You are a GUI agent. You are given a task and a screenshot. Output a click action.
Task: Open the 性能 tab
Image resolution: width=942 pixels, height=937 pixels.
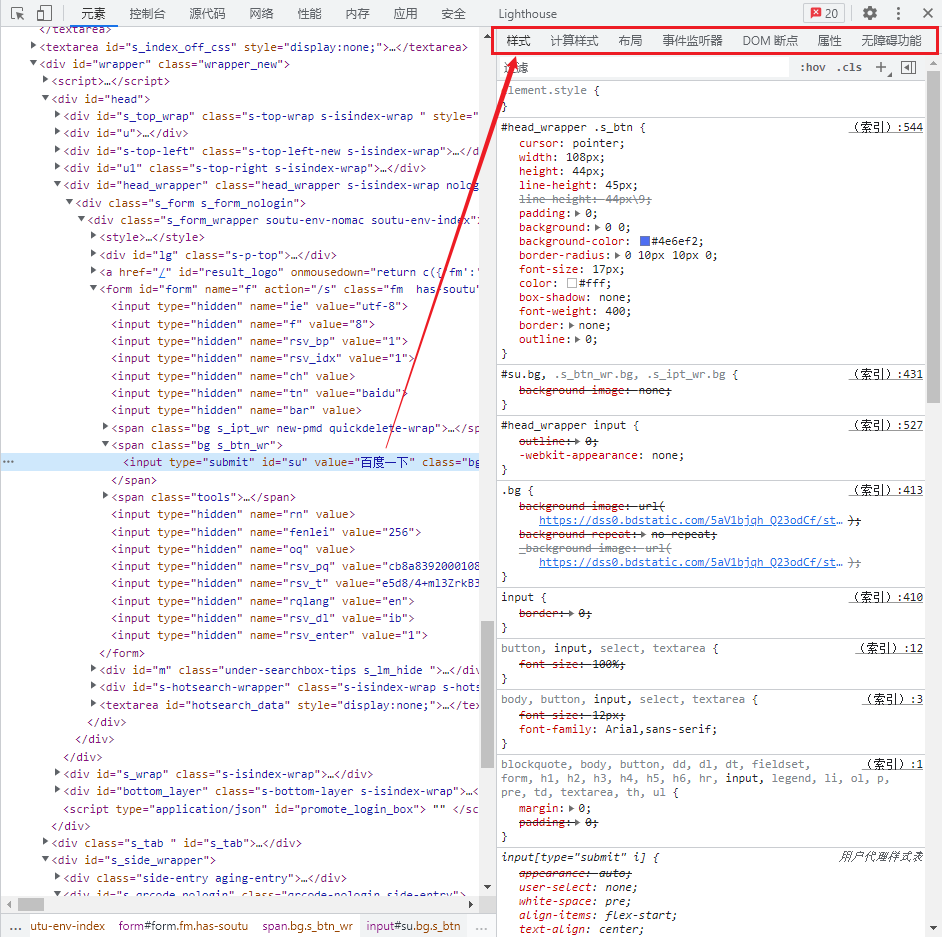[x=309, y=13]
